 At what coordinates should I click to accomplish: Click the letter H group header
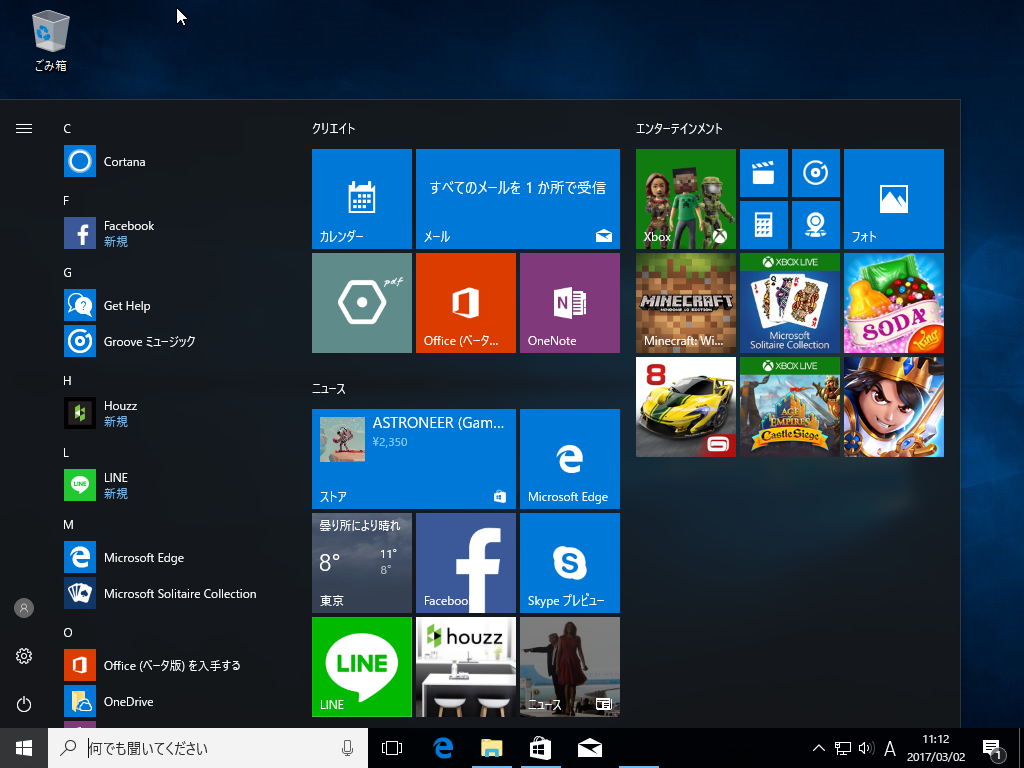(x=67, y=380)
